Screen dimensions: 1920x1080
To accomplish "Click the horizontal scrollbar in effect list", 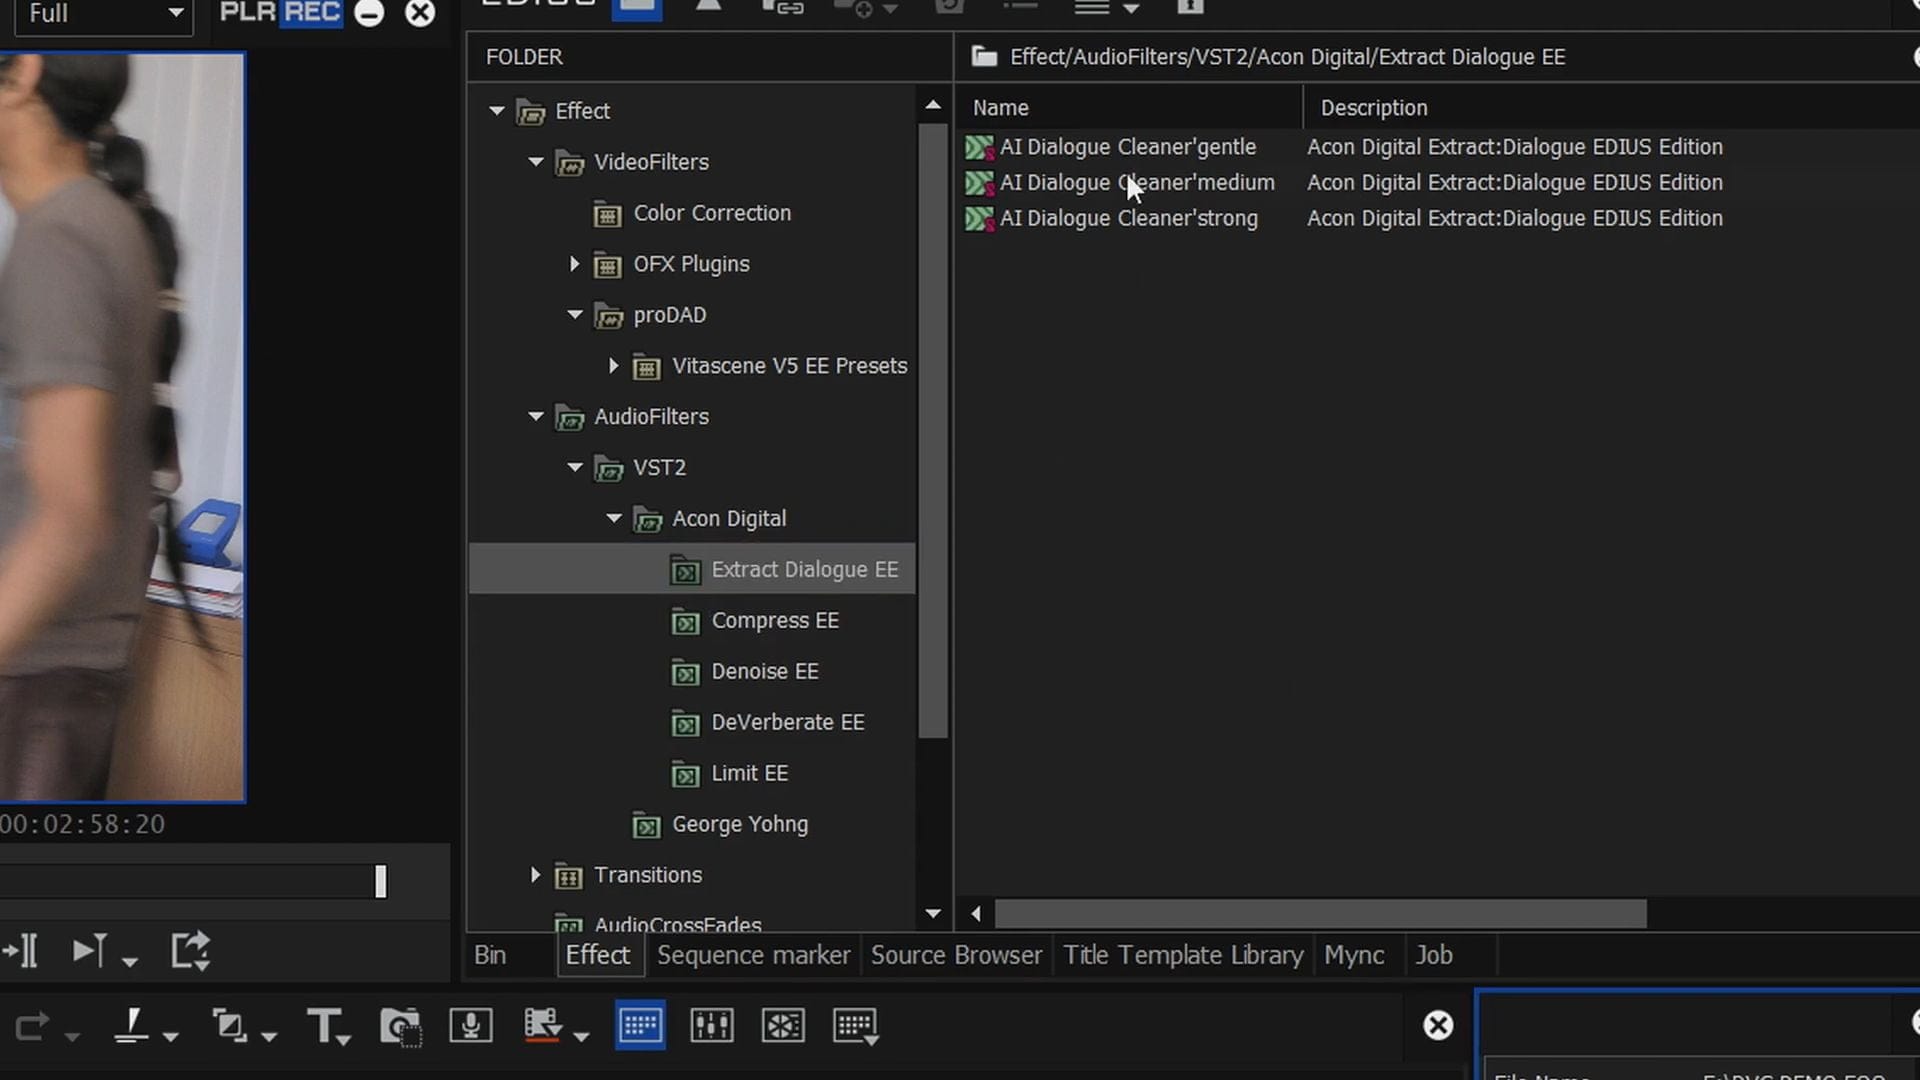I will (1320, 913).
